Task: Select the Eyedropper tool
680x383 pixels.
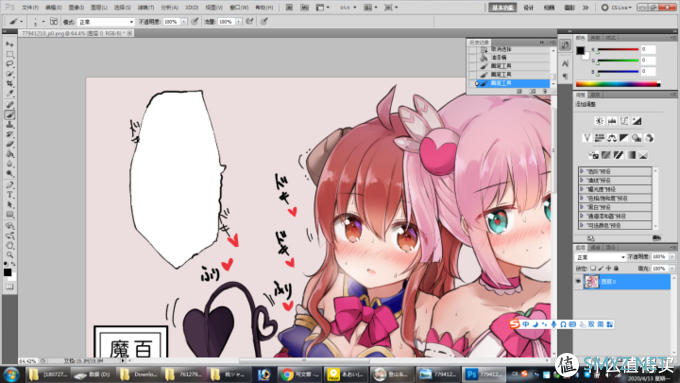Action: [x=10, y=93]
